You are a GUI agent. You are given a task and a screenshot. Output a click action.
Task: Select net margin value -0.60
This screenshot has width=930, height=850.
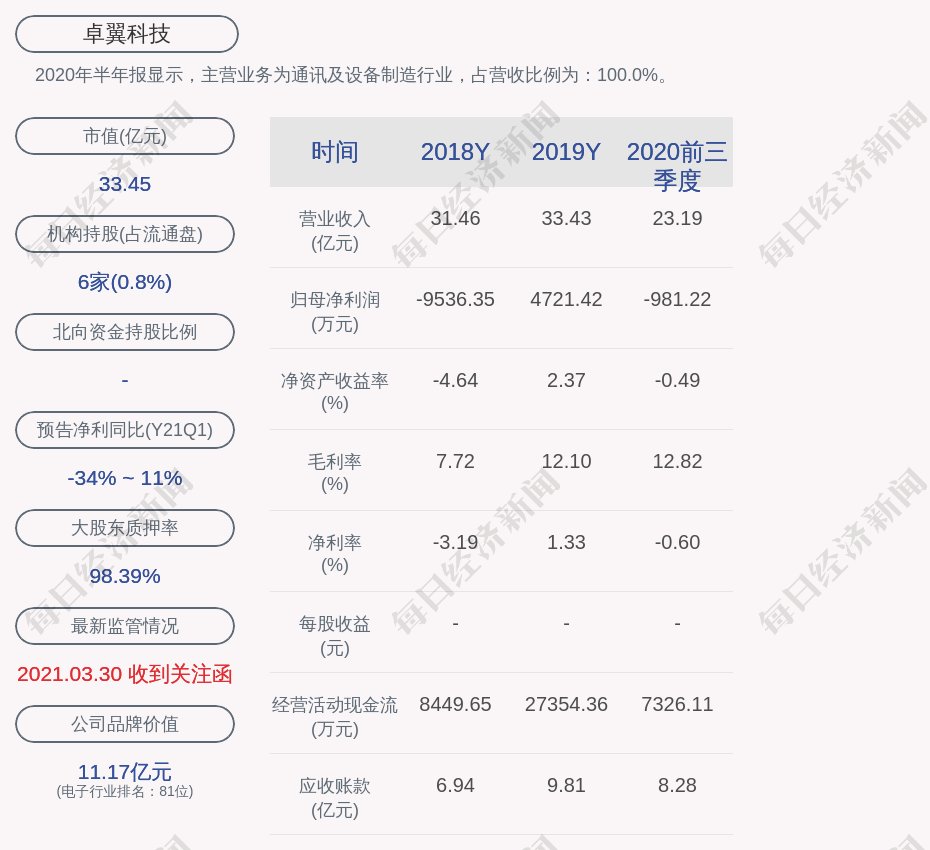point(677,542)
